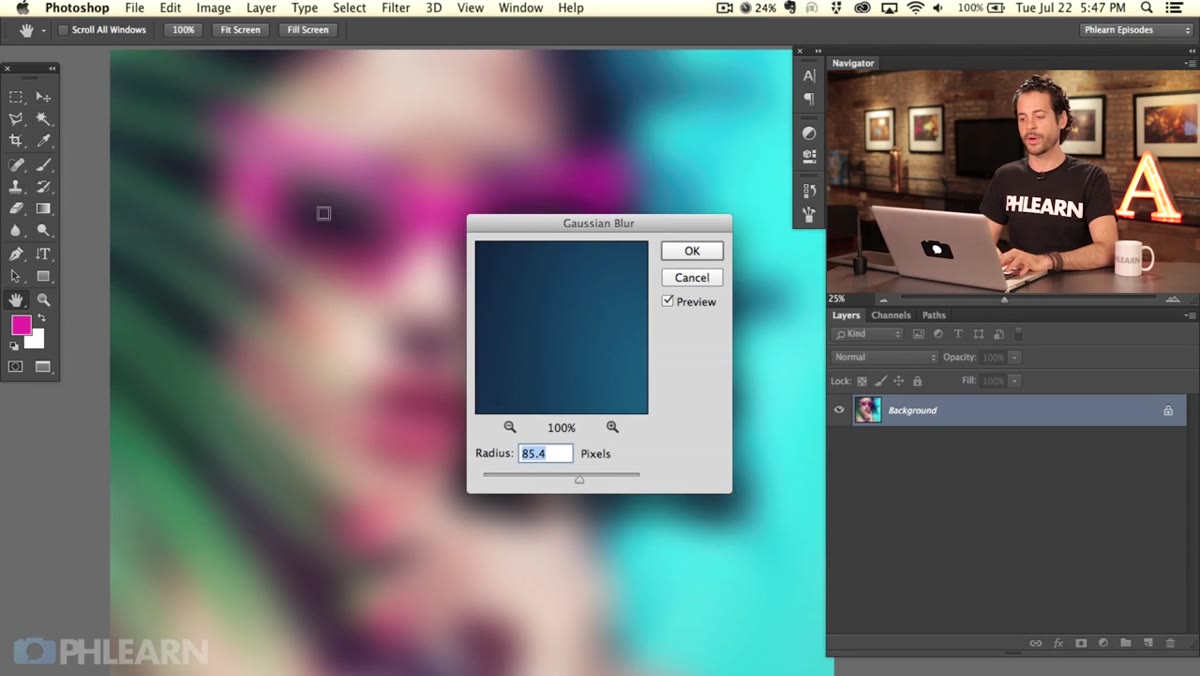Open the Opacity dropdown arrow
The width and height of the screenshot is (1200, 676).
coord(1014,357)
